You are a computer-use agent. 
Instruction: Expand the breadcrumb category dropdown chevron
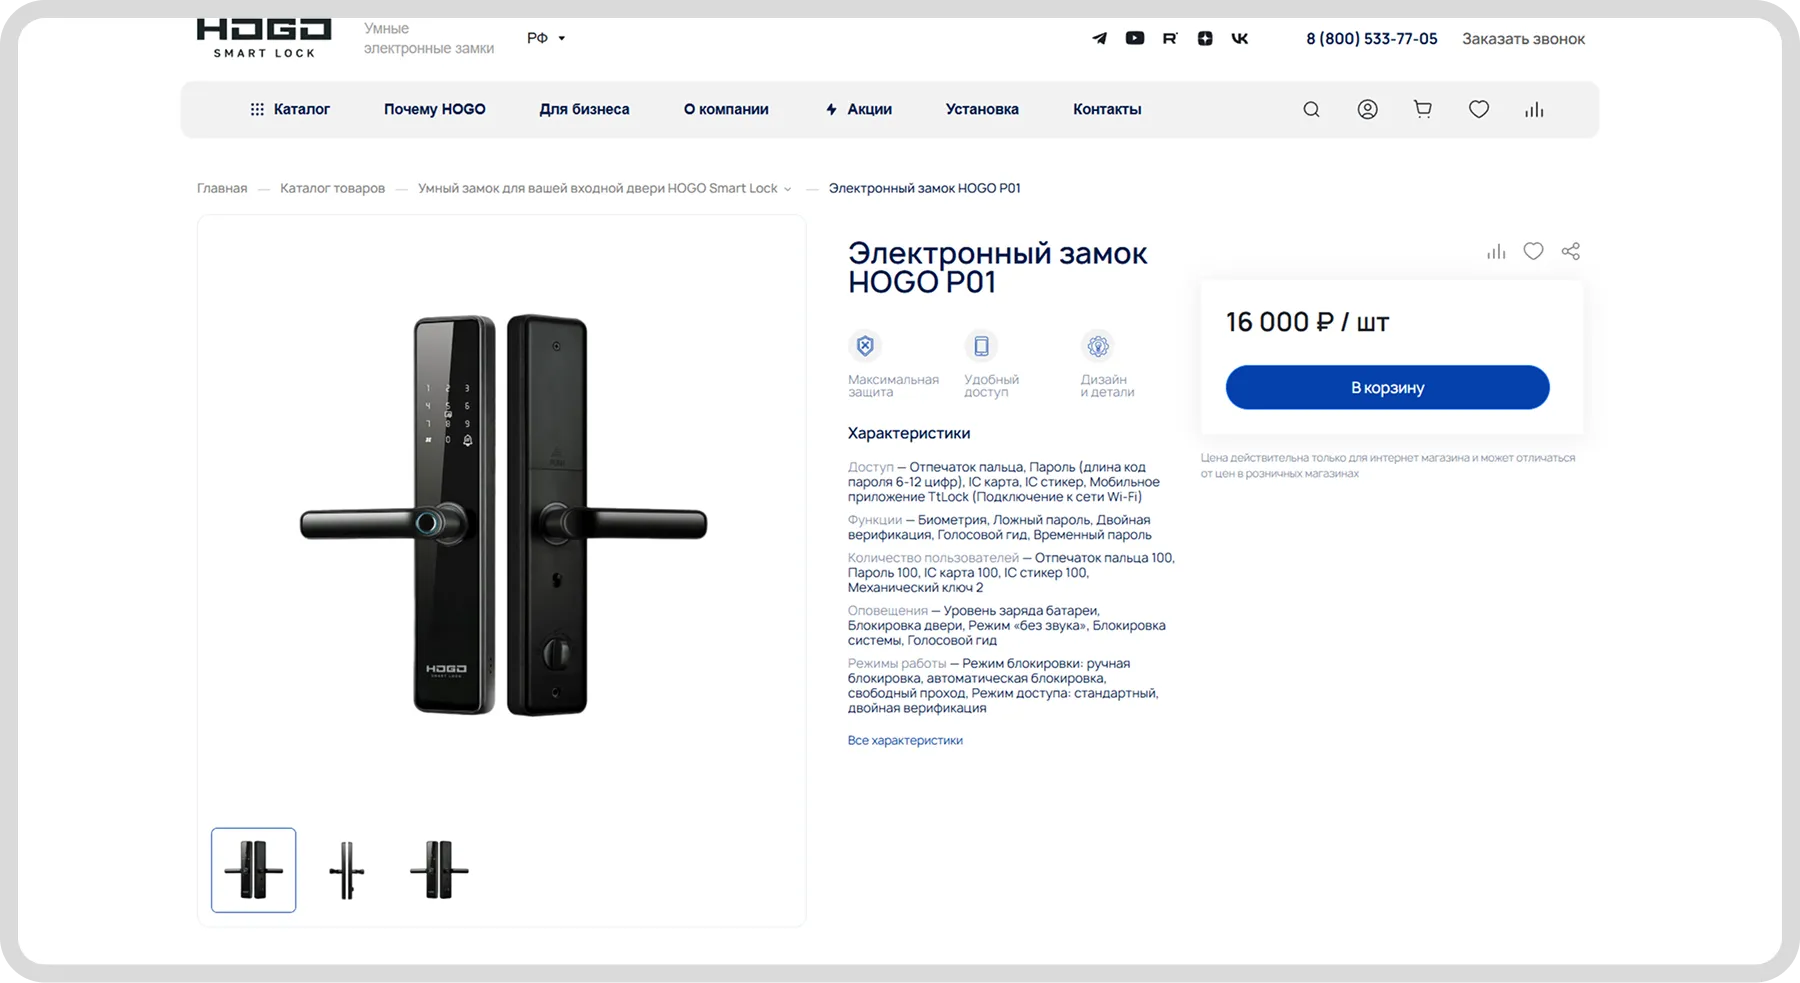788,189
